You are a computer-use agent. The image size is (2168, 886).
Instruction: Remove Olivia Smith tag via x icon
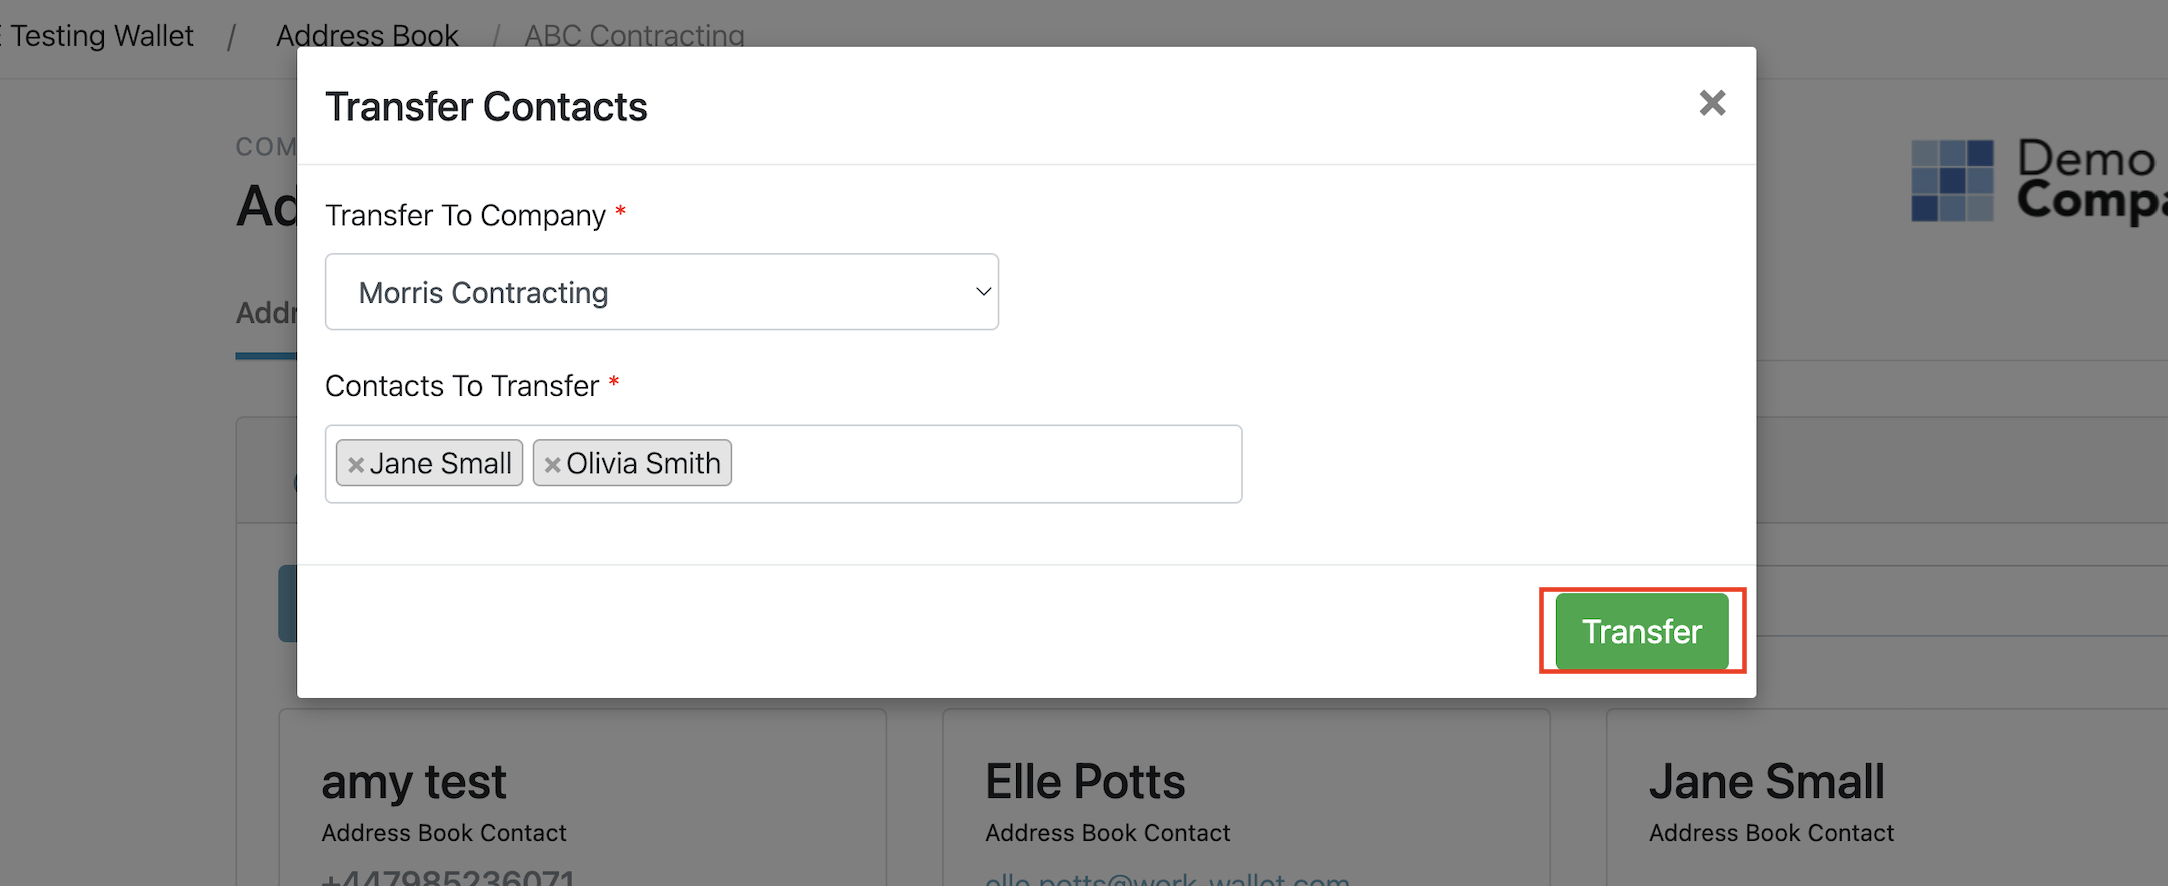click(x=552, y=465)
